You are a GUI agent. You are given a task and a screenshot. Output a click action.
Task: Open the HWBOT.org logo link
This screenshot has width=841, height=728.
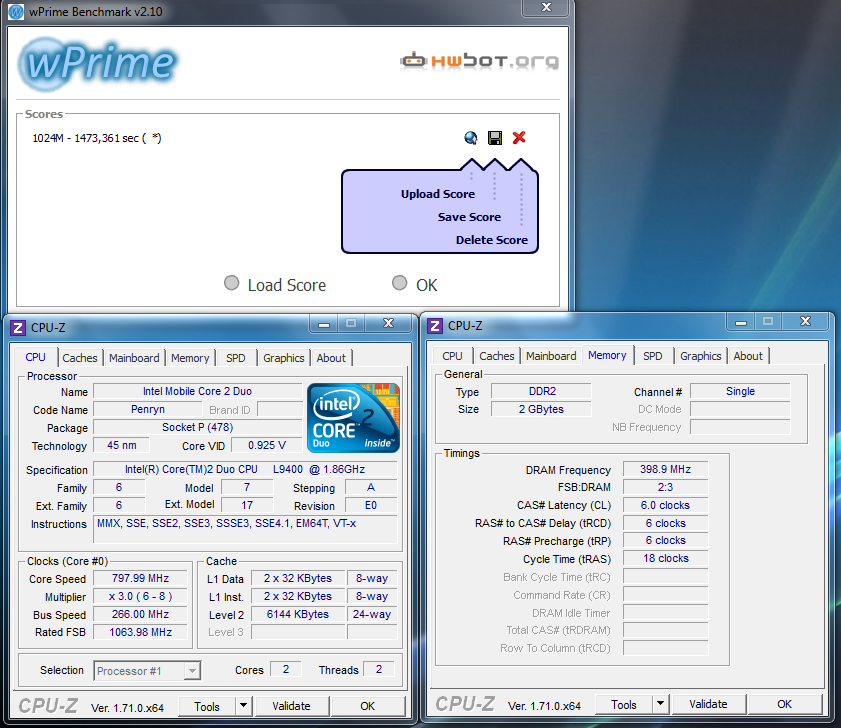(479, 61)
